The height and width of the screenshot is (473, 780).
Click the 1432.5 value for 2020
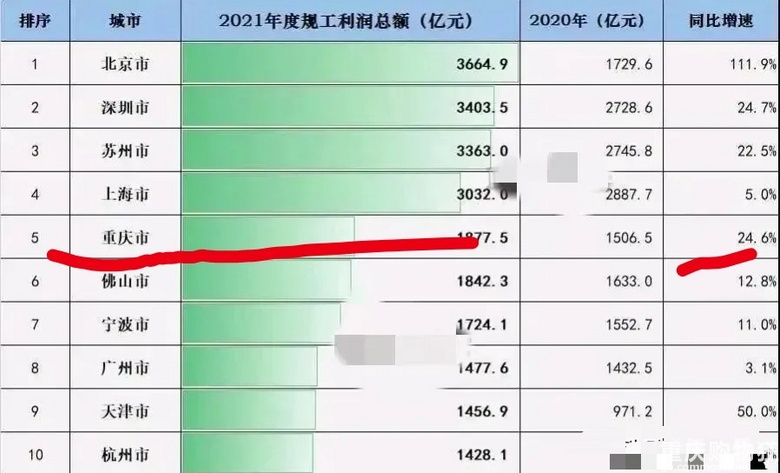629,368
